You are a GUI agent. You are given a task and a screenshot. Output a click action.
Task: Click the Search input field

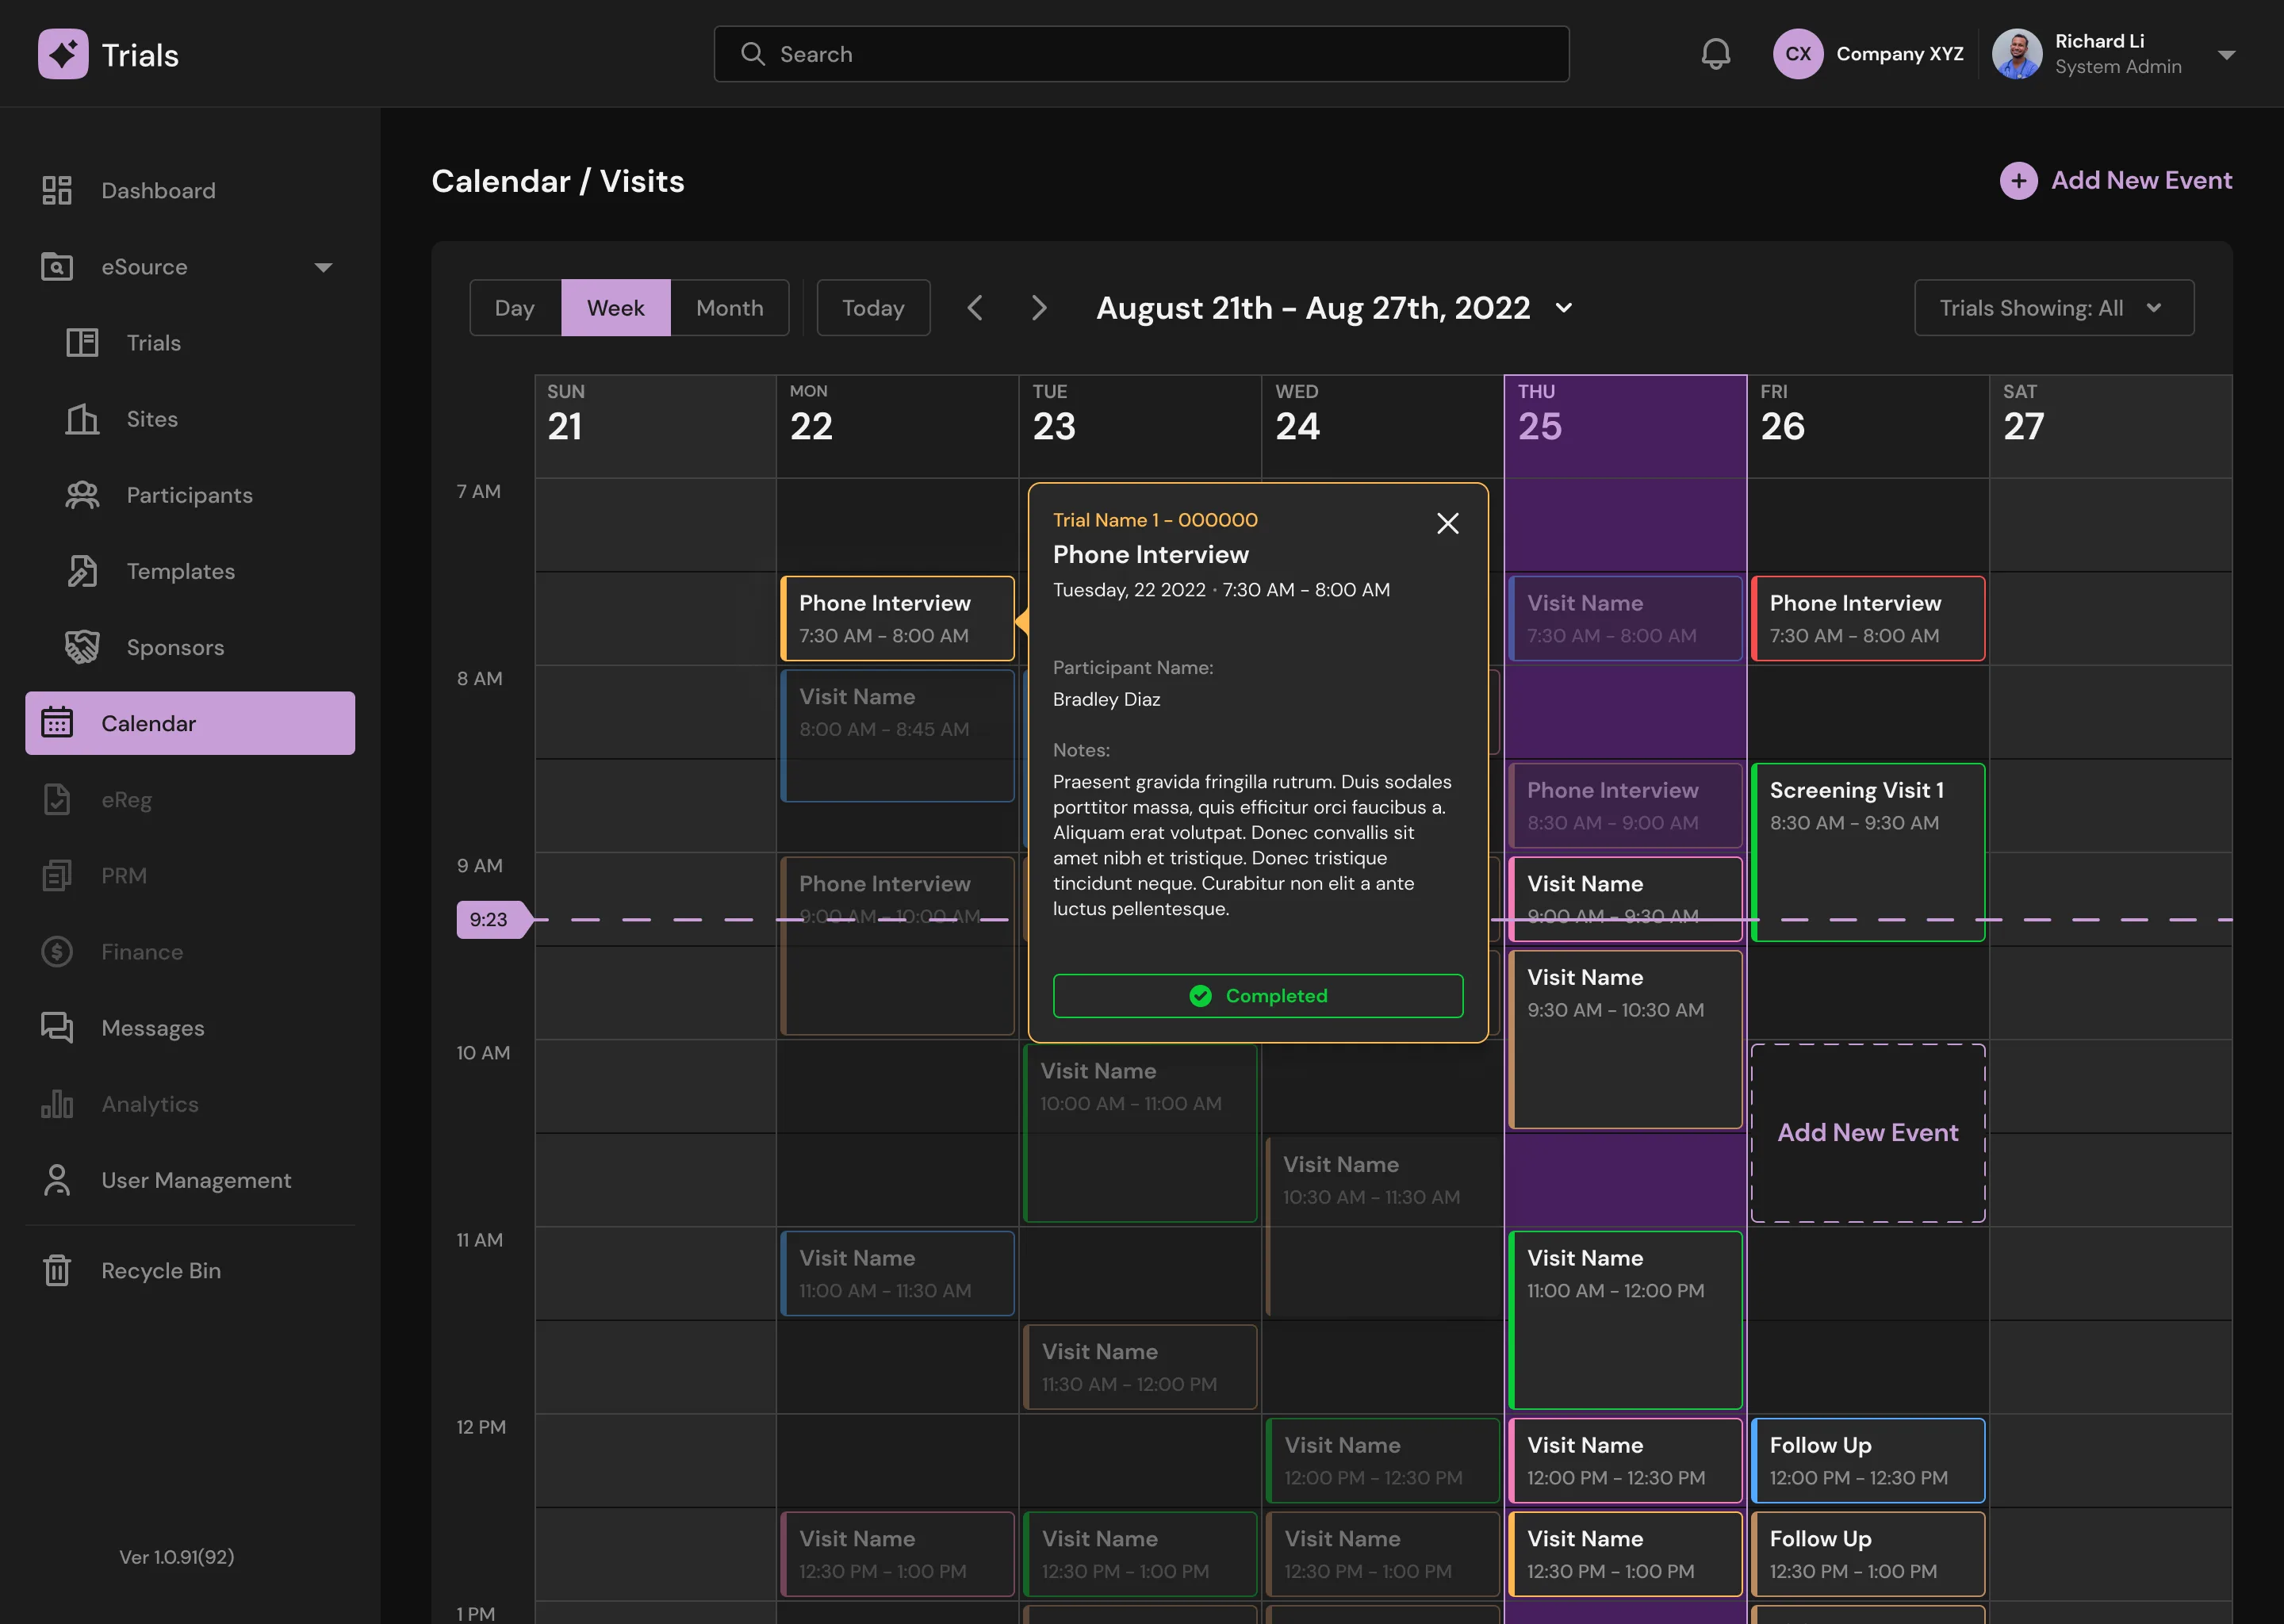coord(1141,54)
